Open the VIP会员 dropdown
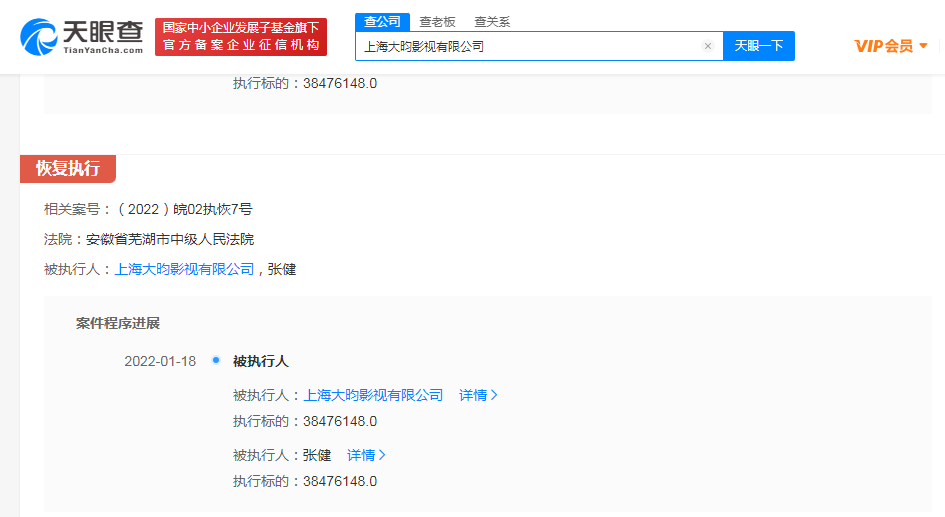 click(891, 46)
